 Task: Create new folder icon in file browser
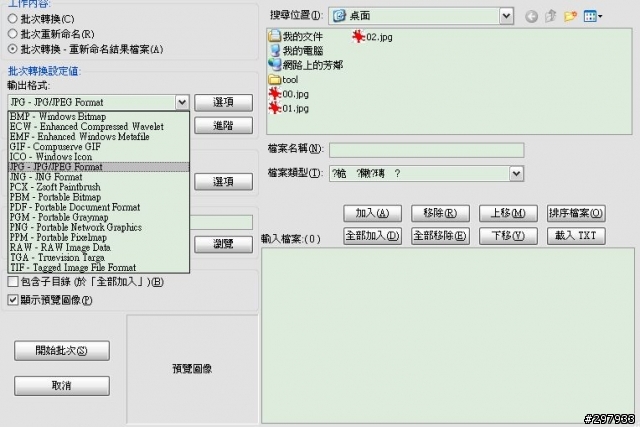pyautogui.click(x=570, y=16)
